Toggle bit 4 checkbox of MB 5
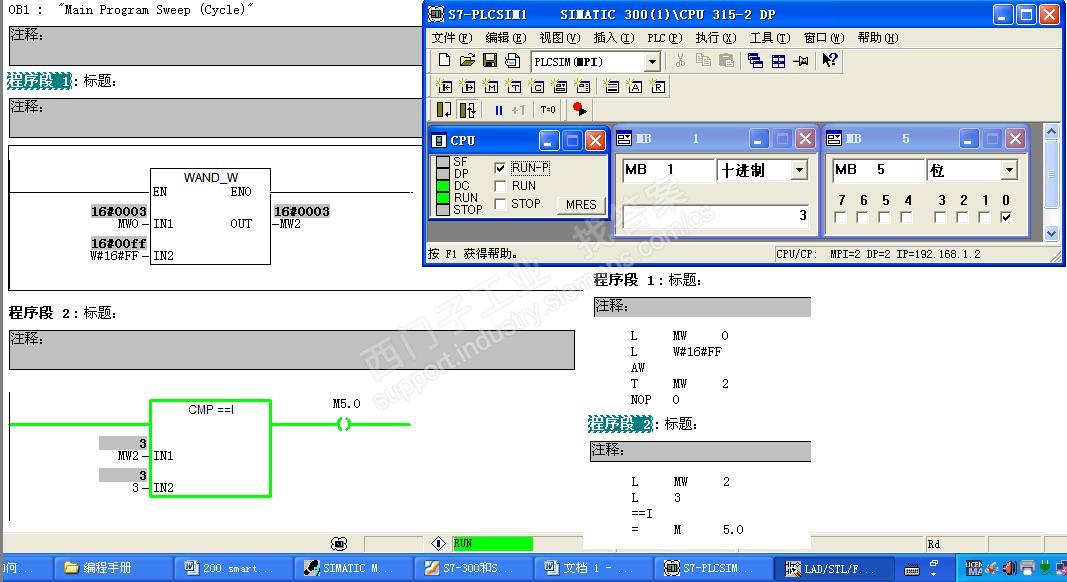The image size is (1067, 582). pyautogui.click(x=906, y=217)
